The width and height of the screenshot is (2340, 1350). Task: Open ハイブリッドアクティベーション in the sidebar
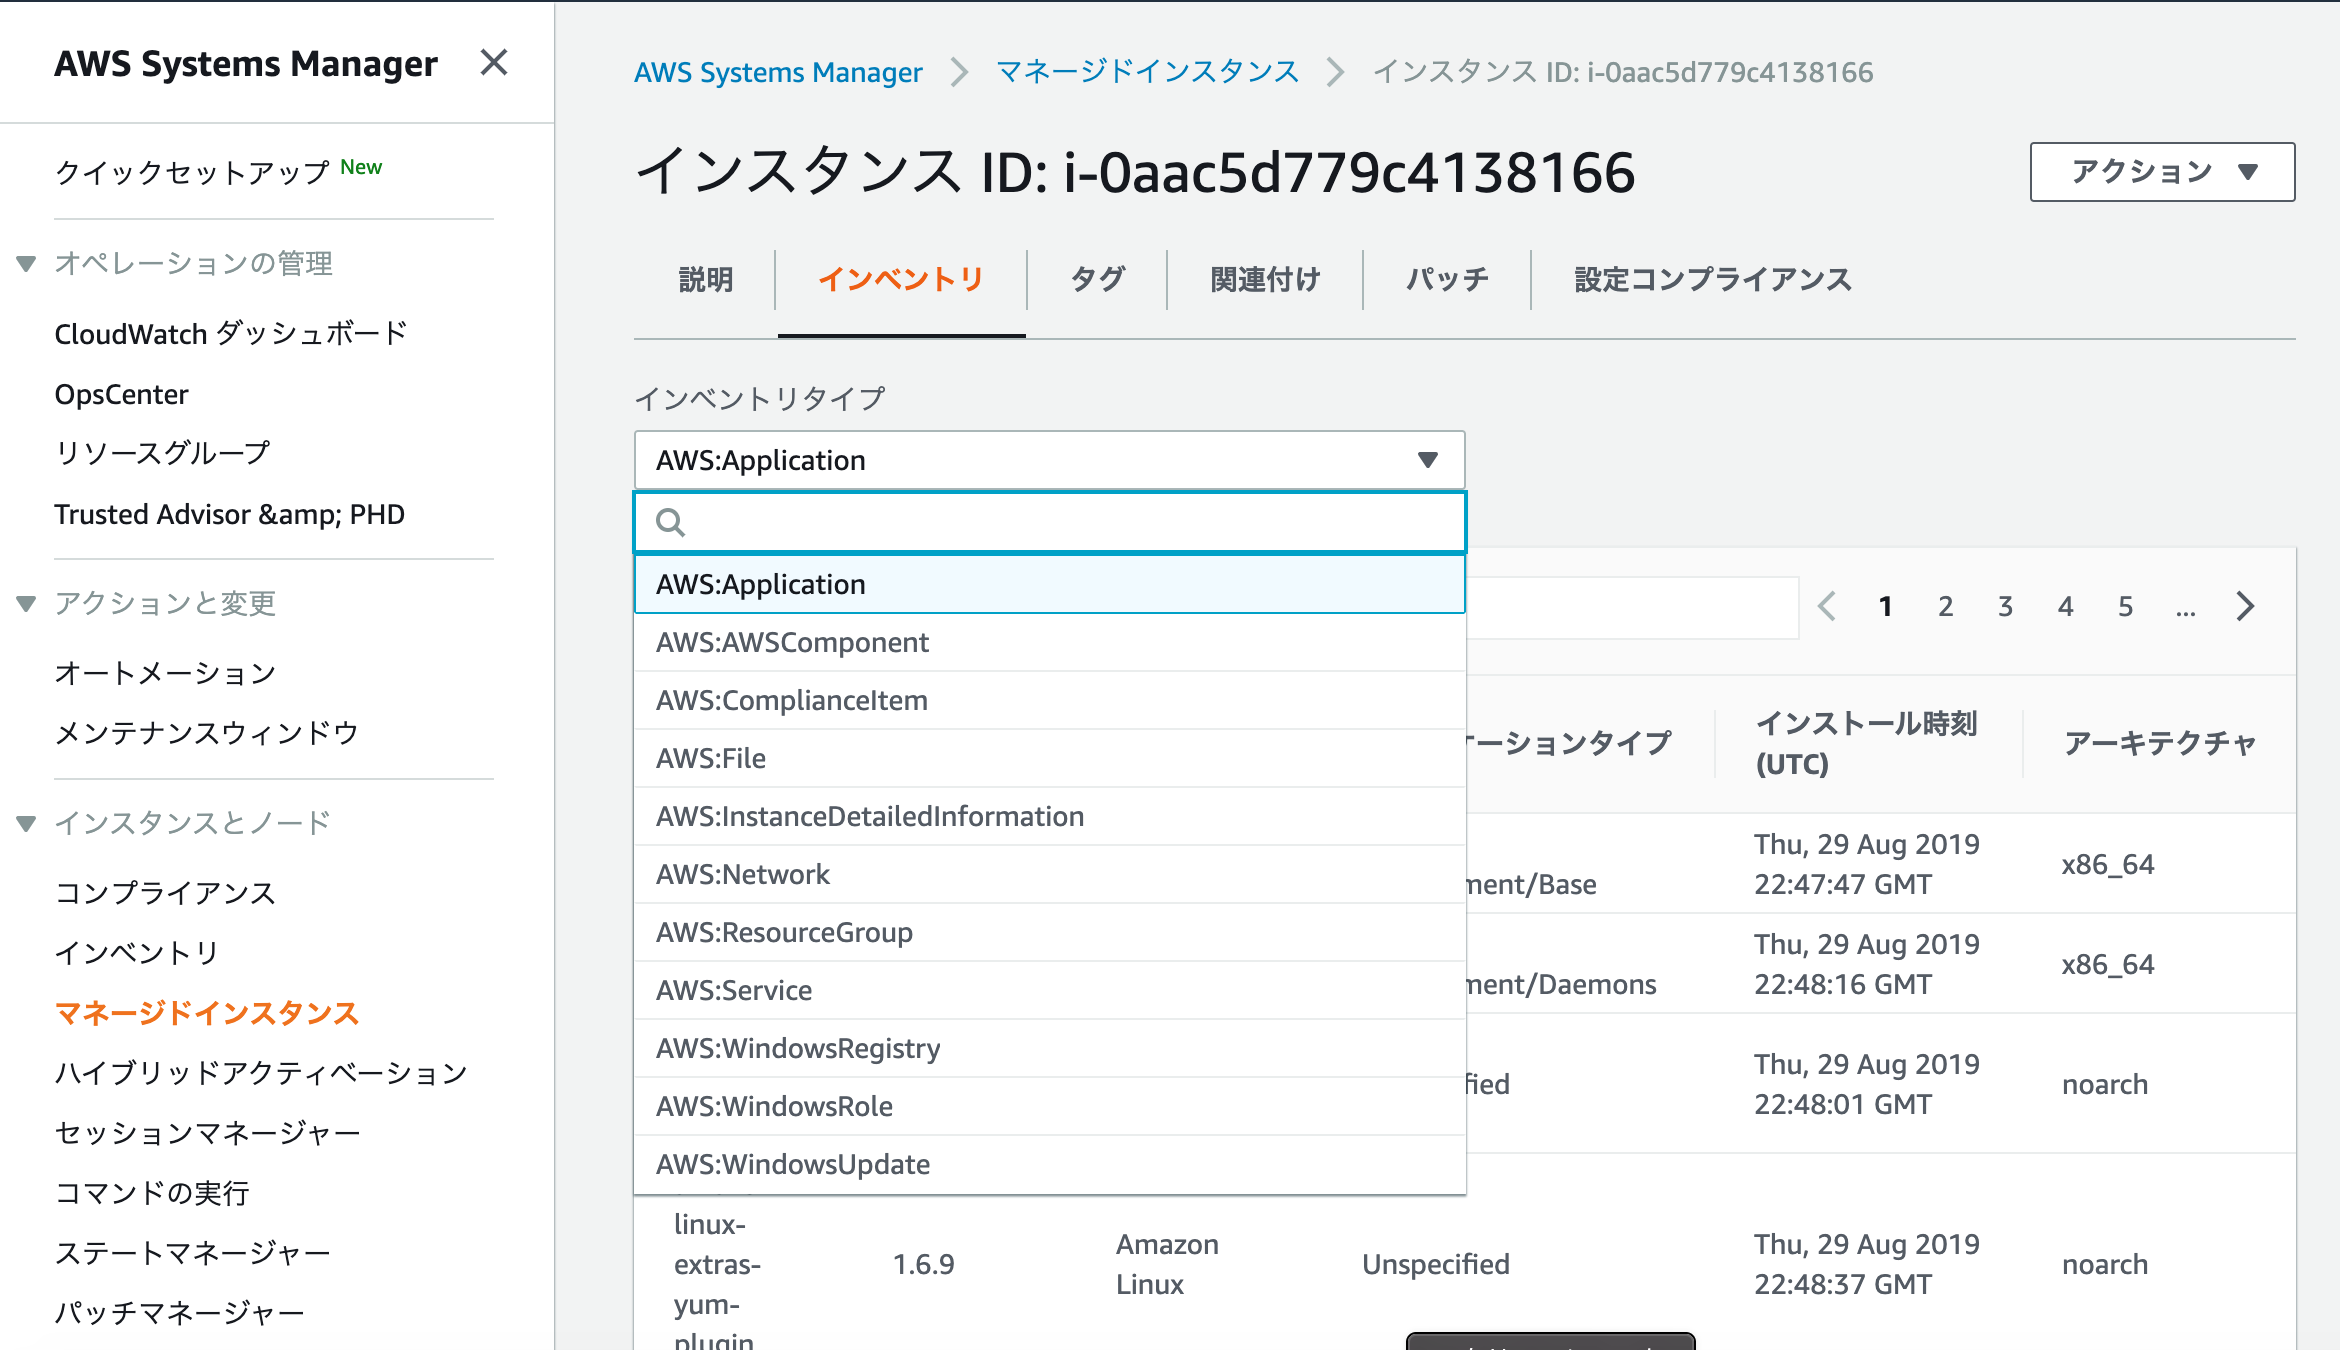261,1073
